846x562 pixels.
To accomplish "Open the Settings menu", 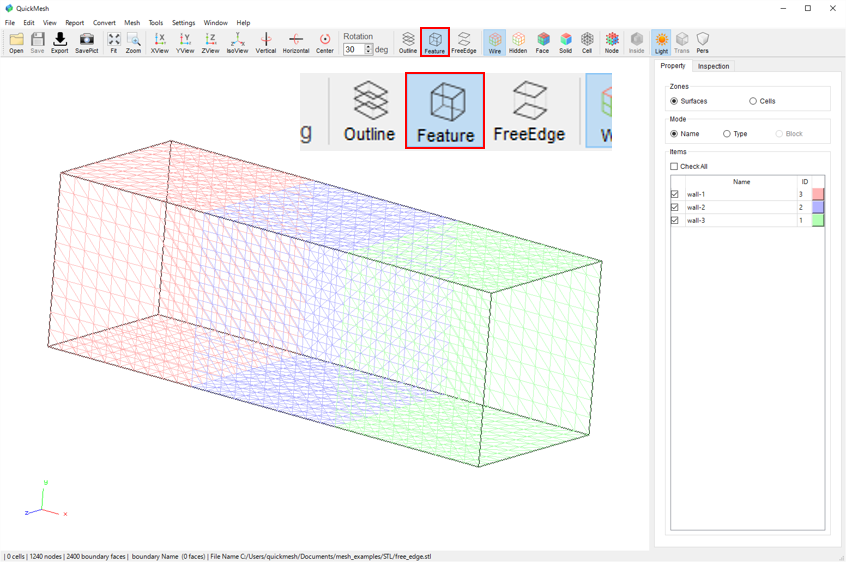I will (183, 23).
